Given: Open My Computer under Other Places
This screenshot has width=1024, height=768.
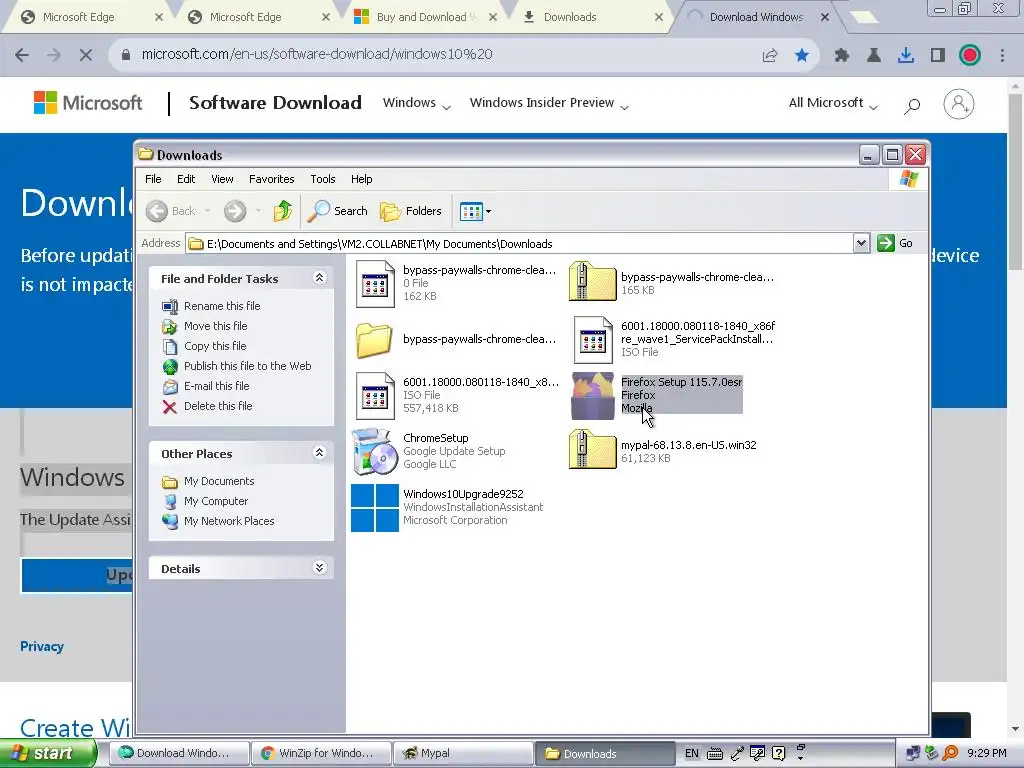Looking at the screenshot, I should [204, 501].
